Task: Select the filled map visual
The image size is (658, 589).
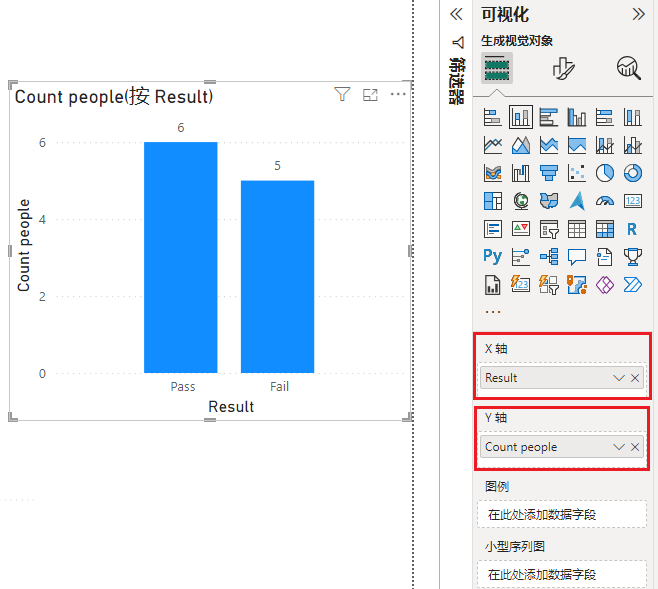Action: point(549,201)
